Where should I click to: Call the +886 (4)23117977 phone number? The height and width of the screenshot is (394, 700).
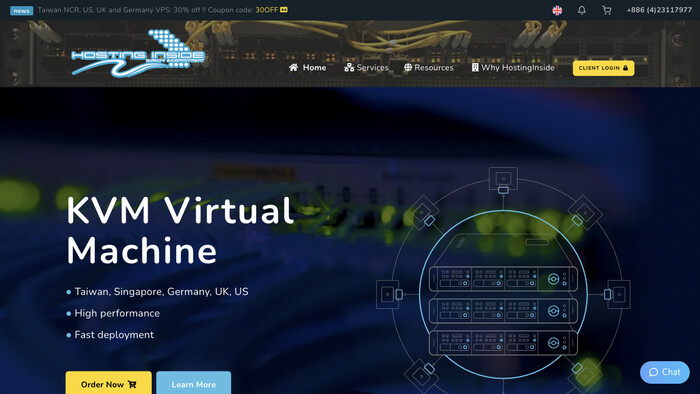point(659,10)
